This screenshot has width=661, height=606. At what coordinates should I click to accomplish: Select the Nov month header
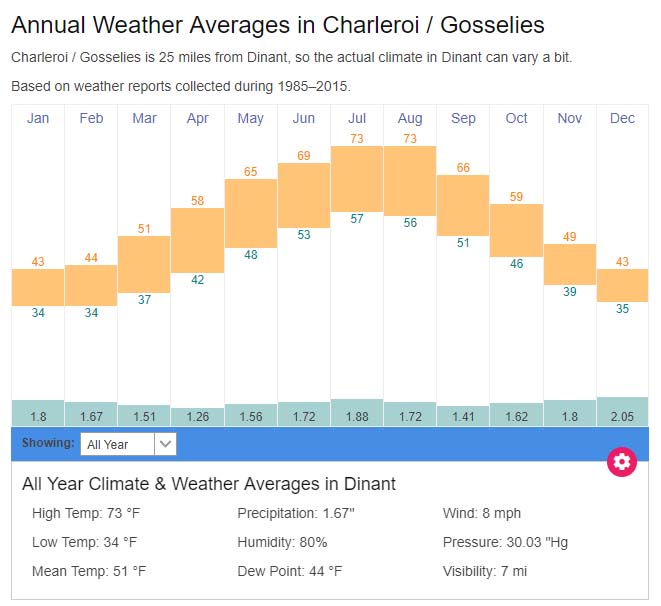tap(569, 118)
